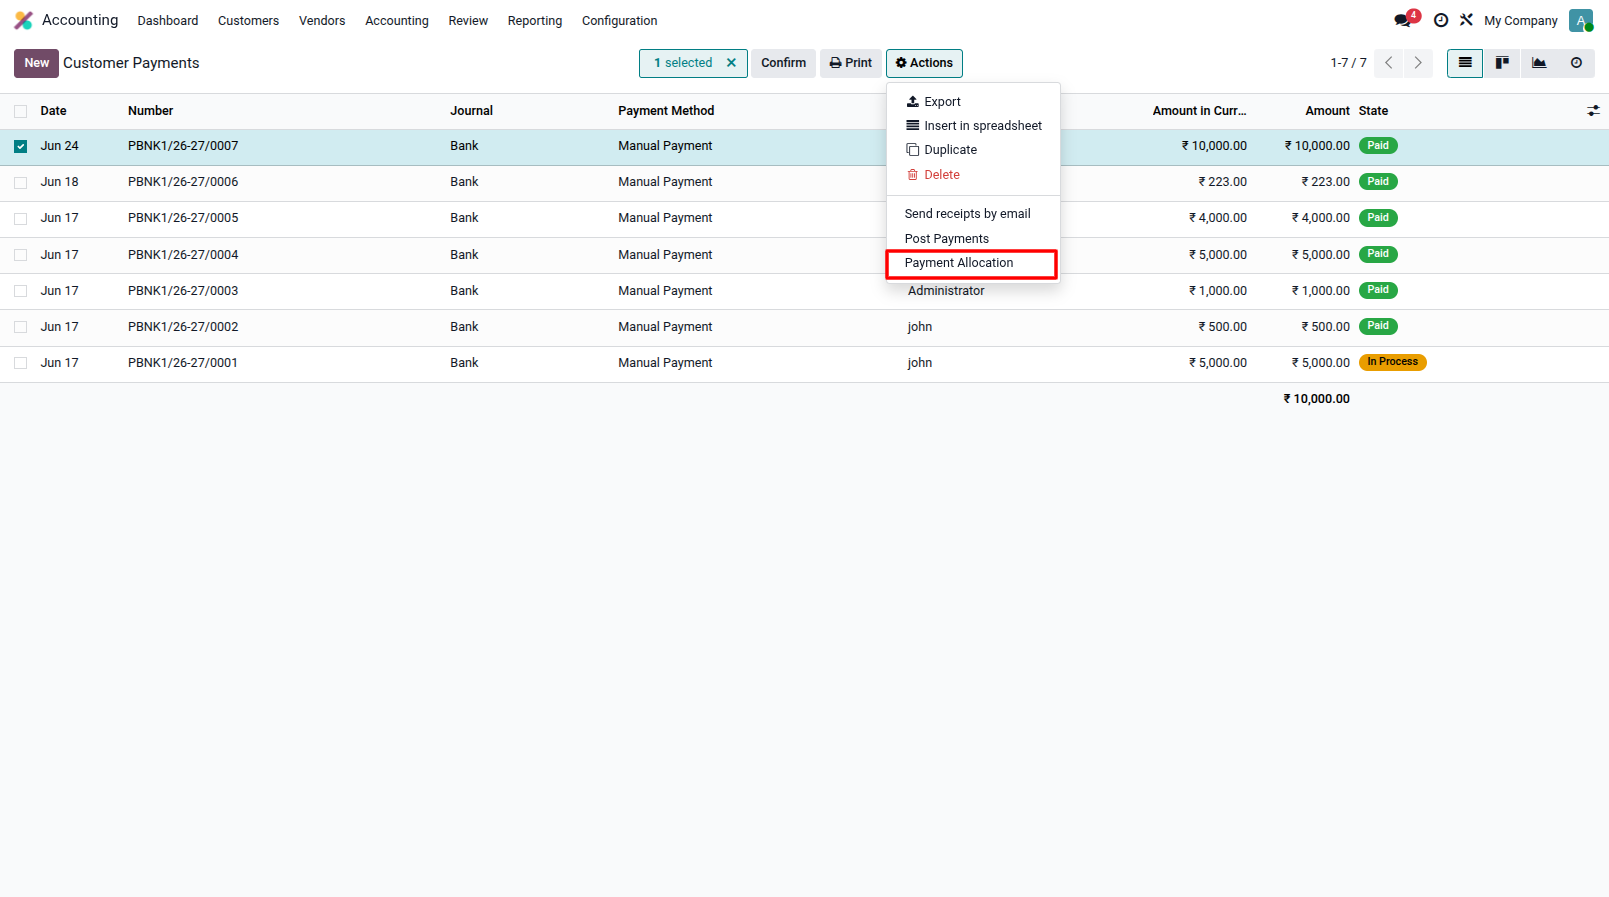Open the Review menu
Viewport: 1609px width, 897px height.
click(468, 21)
